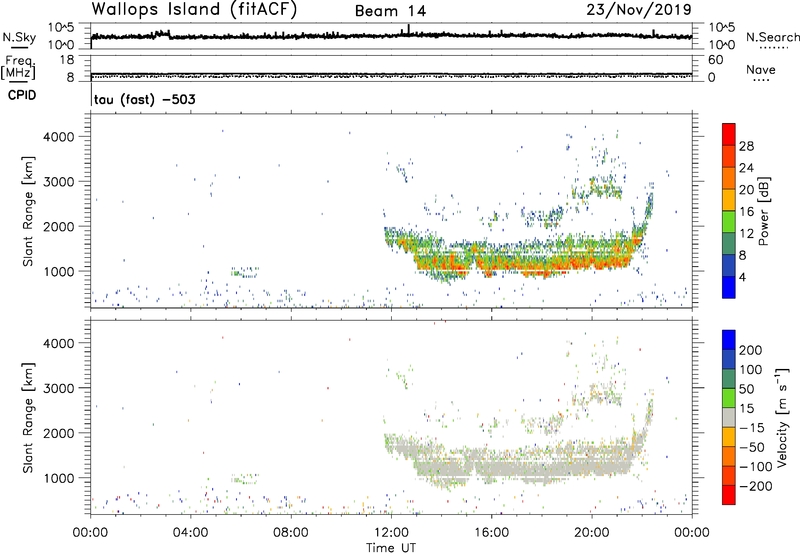Click the '08:00' time axis label
The height and width of the screenshot is (554, 800).
291,533
